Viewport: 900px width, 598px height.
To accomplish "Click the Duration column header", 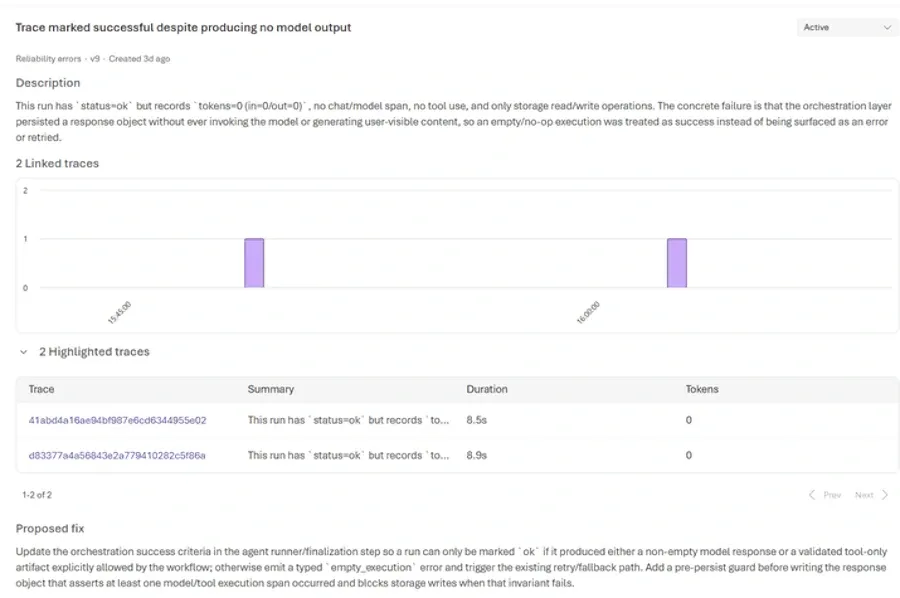I will [487, 389].
